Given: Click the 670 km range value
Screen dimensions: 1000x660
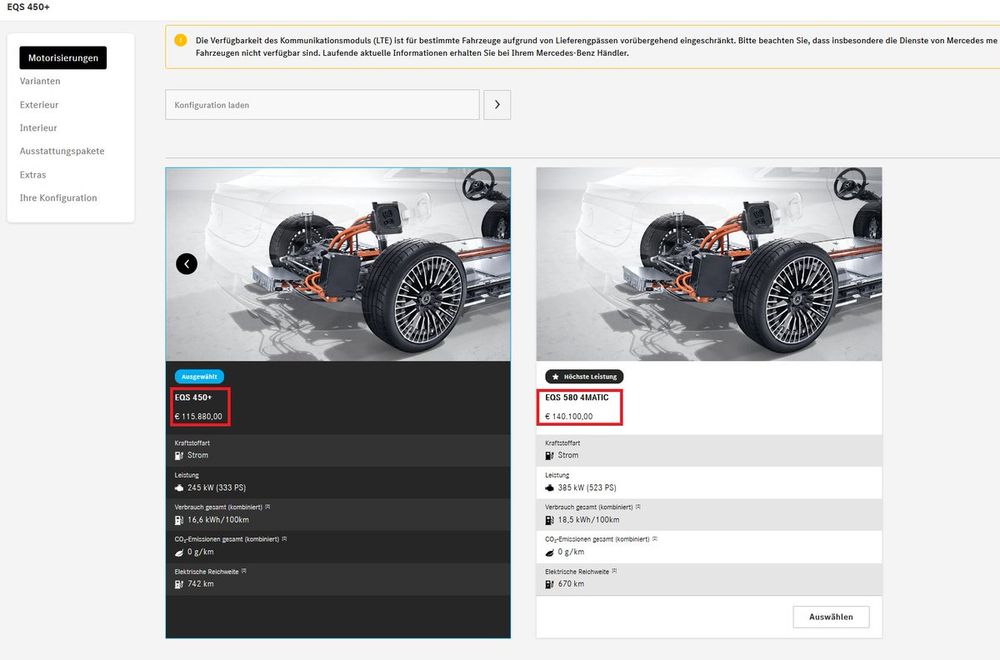Looking at the screenshot, I should click(x=571, y=583).
